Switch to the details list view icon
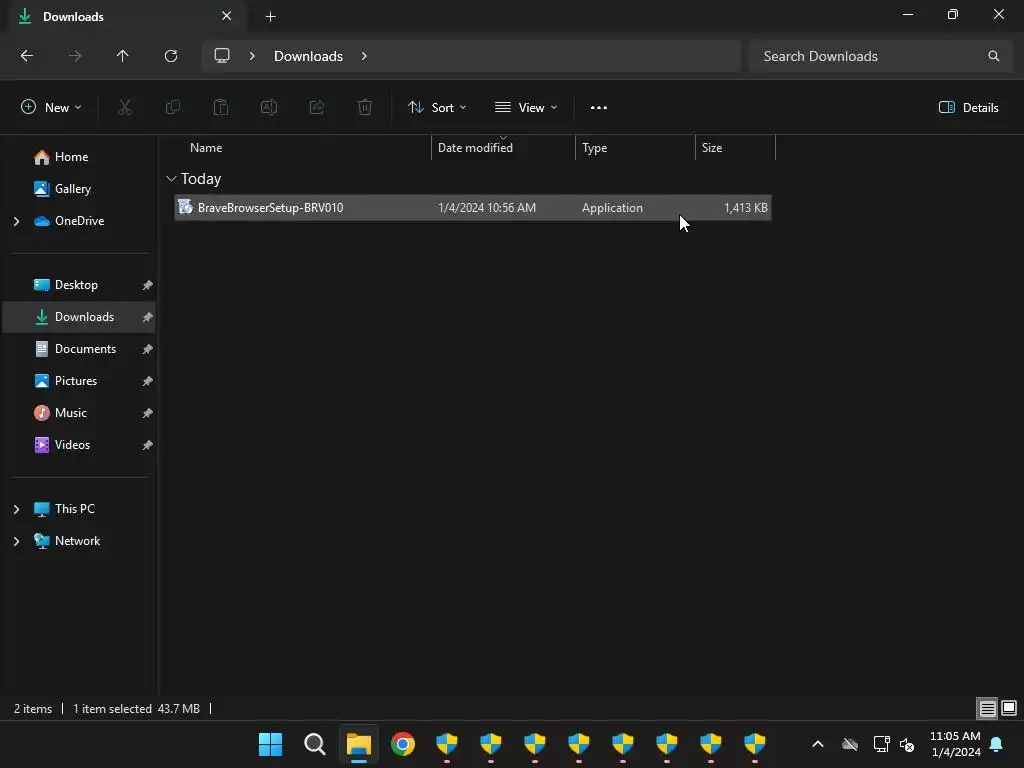 tap(987, 709)
